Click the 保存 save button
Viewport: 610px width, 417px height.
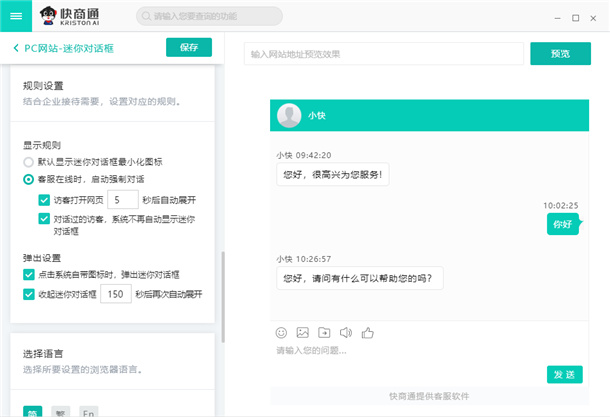188,48
